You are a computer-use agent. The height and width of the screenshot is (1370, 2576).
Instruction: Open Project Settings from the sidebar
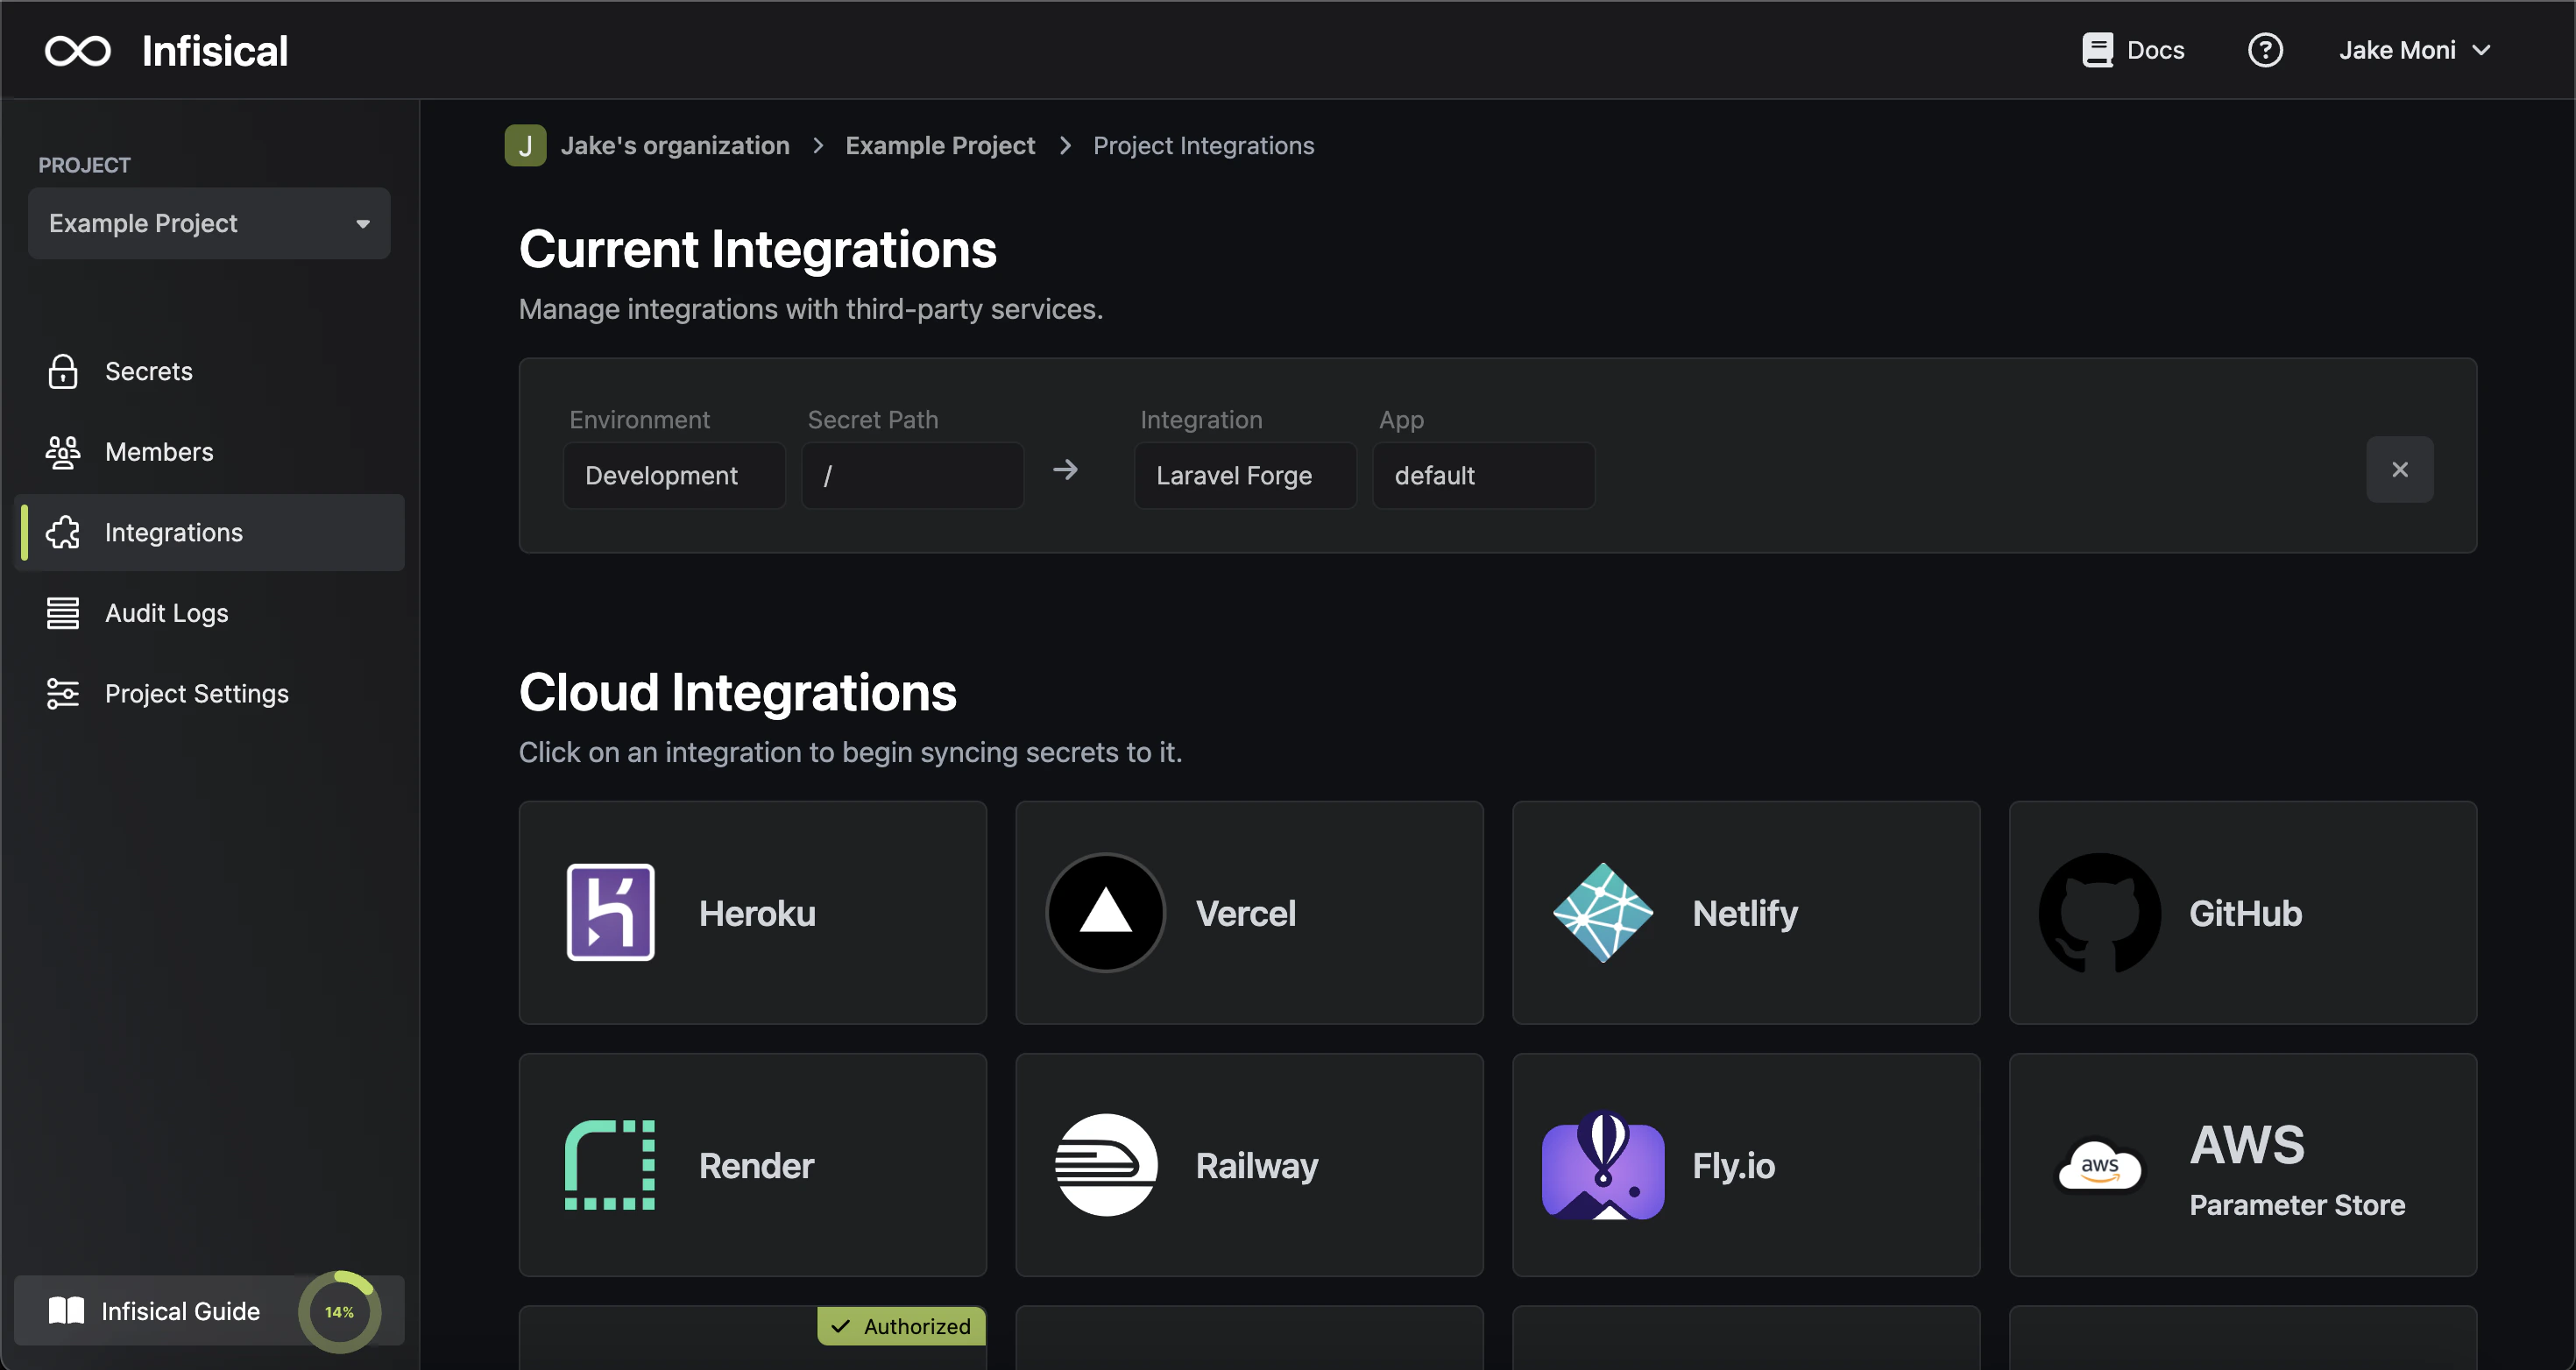pyautogui.click(x=209, y=693)
